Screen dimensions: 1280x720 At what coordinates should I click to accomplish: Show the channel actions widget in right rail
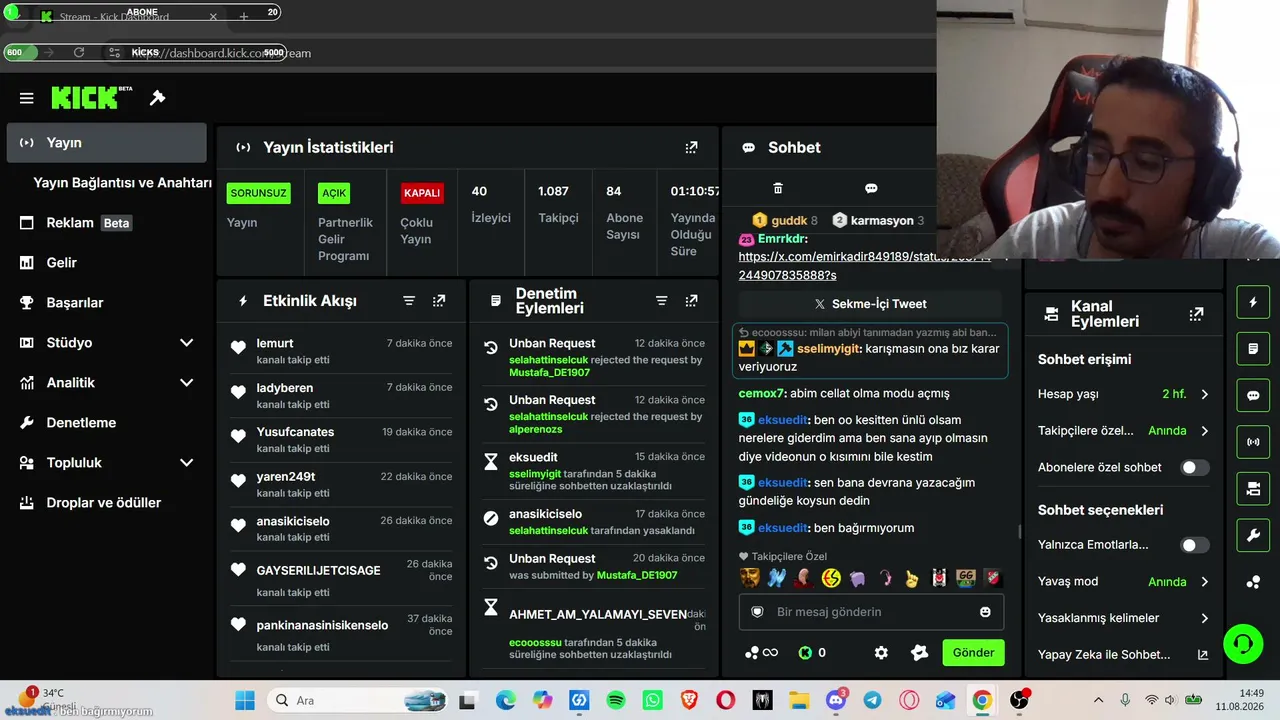(x=1253, y=489)
